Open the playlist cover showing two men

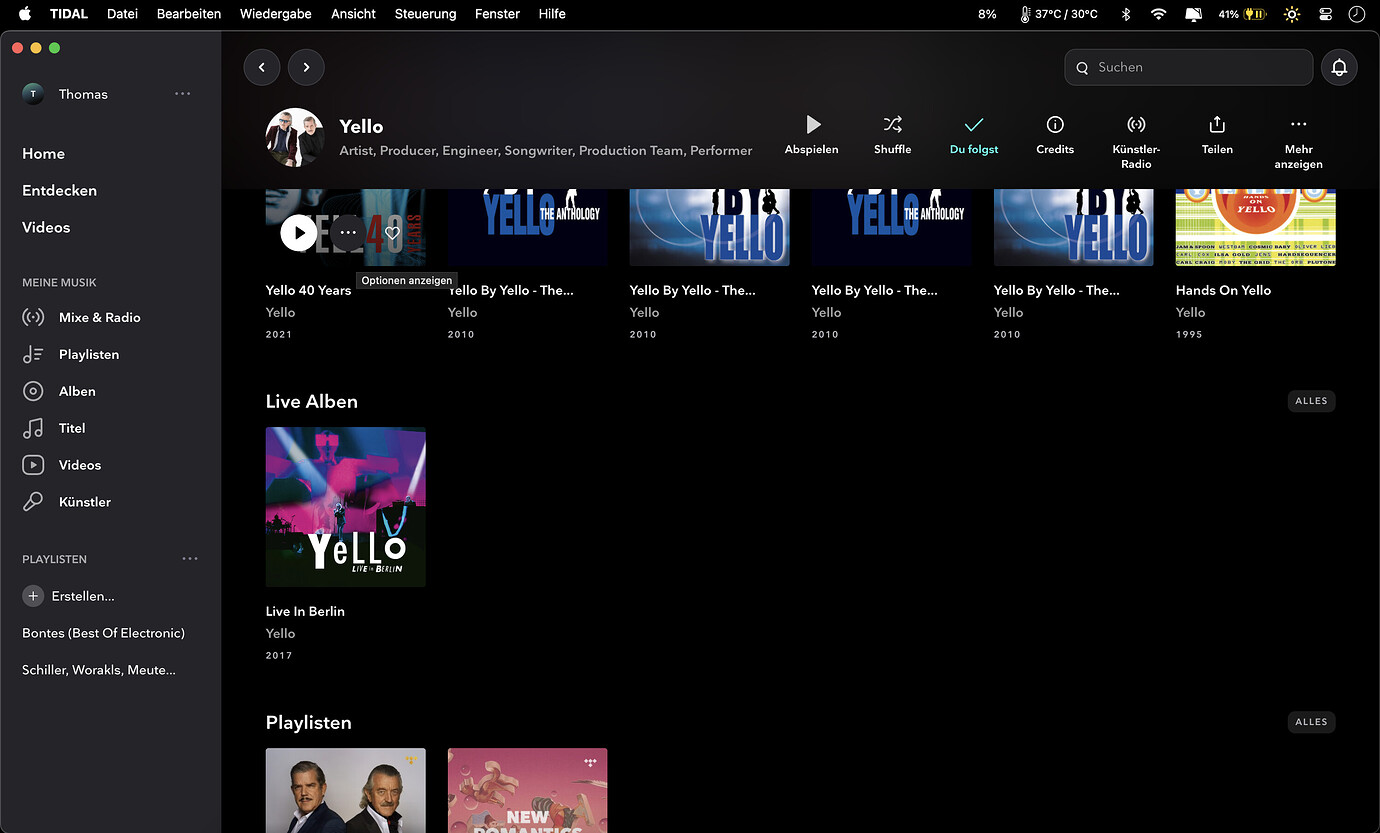tap(346, 790)
